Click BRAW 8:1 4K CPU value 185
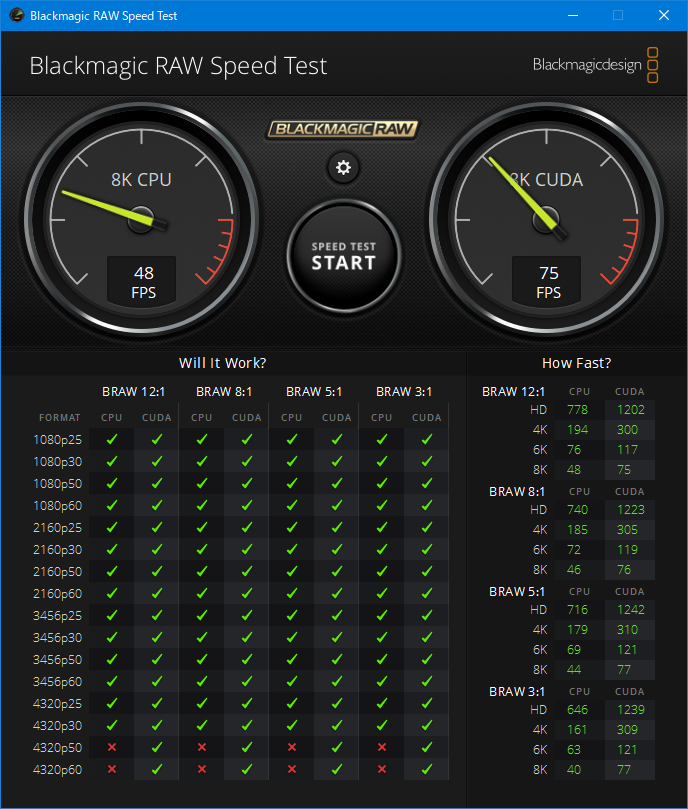Image resolution: width=688 pixels, height=809 pixels. click(x=577, y=529)
